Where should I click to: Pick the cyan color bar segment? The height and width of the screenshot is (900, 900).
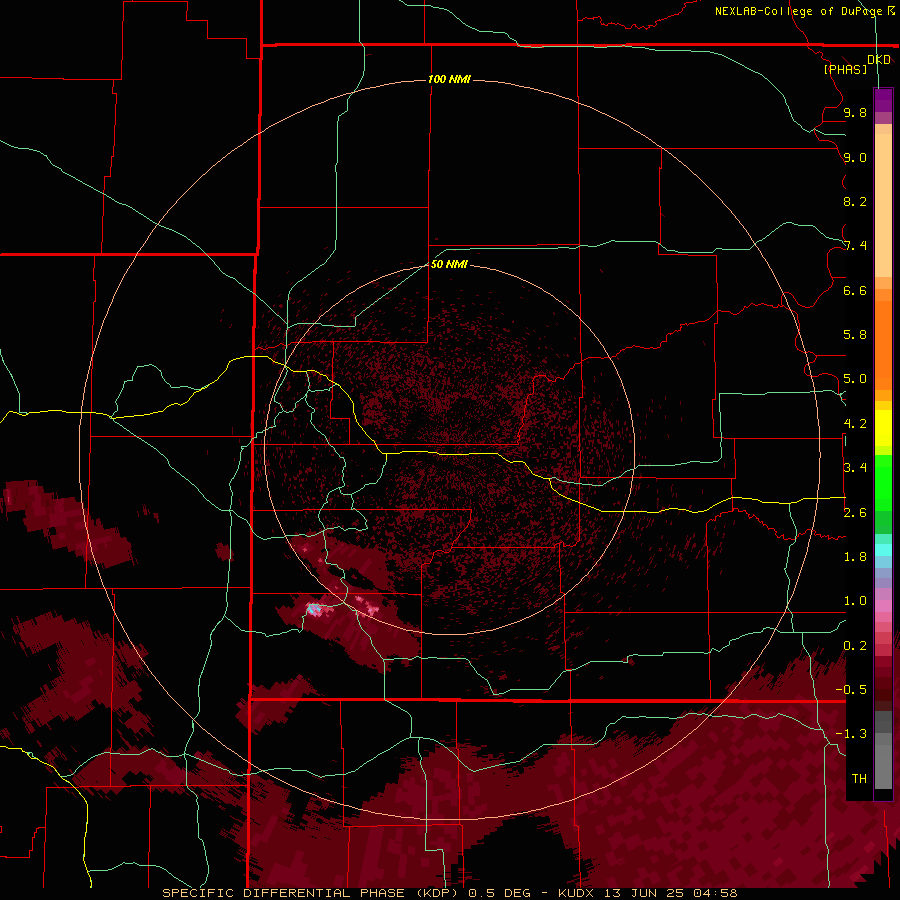883,550
